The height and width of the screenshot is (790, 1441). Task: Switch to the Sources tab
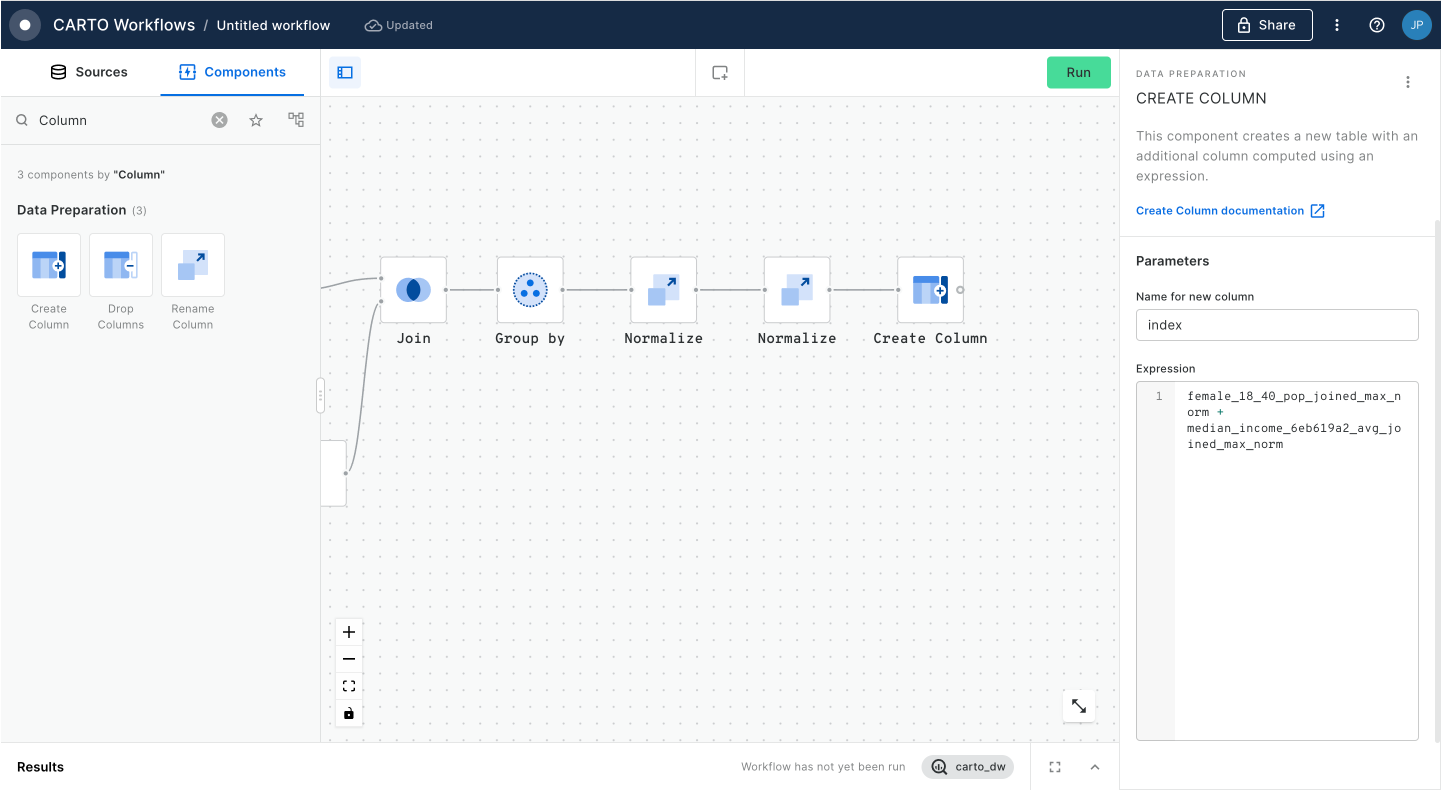(89, 72)
